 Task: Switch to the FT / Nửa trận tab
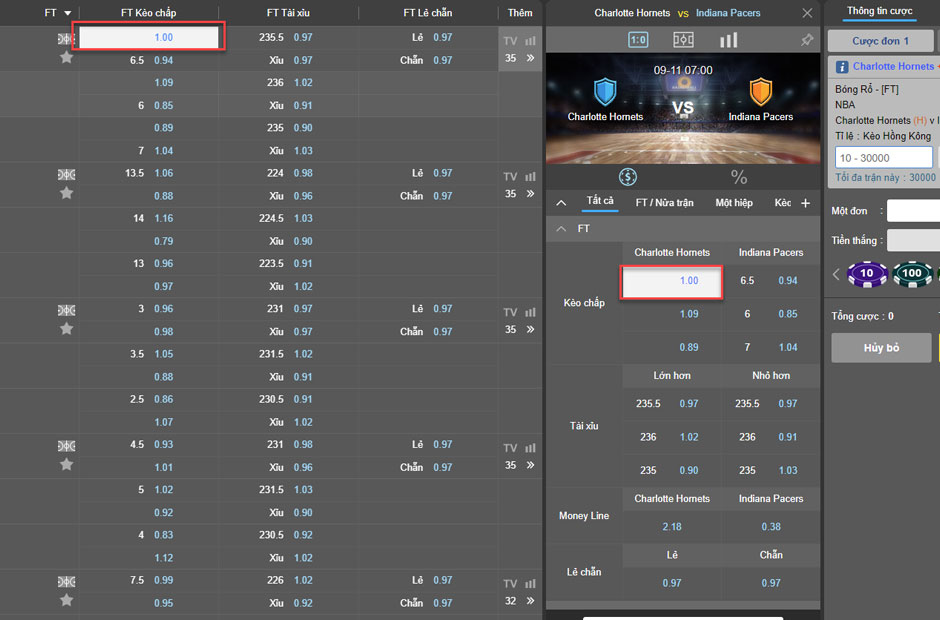[664, 203]
